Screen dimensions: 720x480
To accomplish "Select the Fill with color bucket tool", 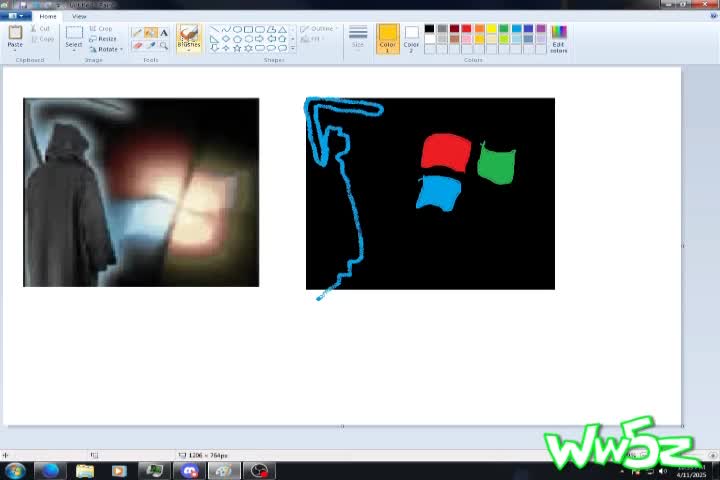I will [x=150, y=33].
